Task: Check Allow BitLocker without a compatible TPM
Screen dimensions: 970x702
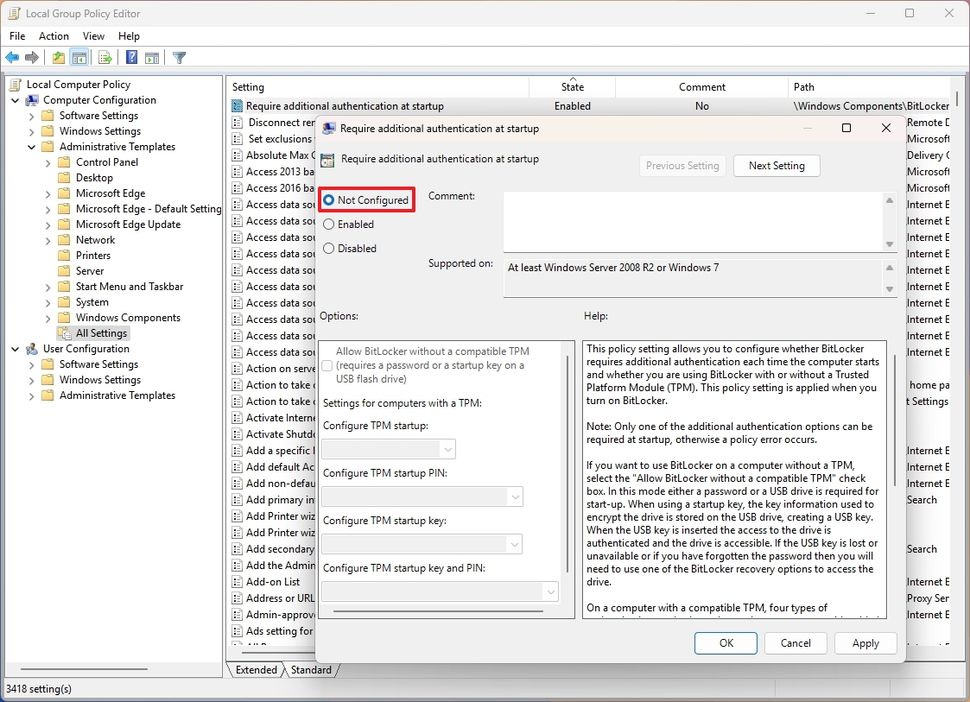Action: click(327, 366)
